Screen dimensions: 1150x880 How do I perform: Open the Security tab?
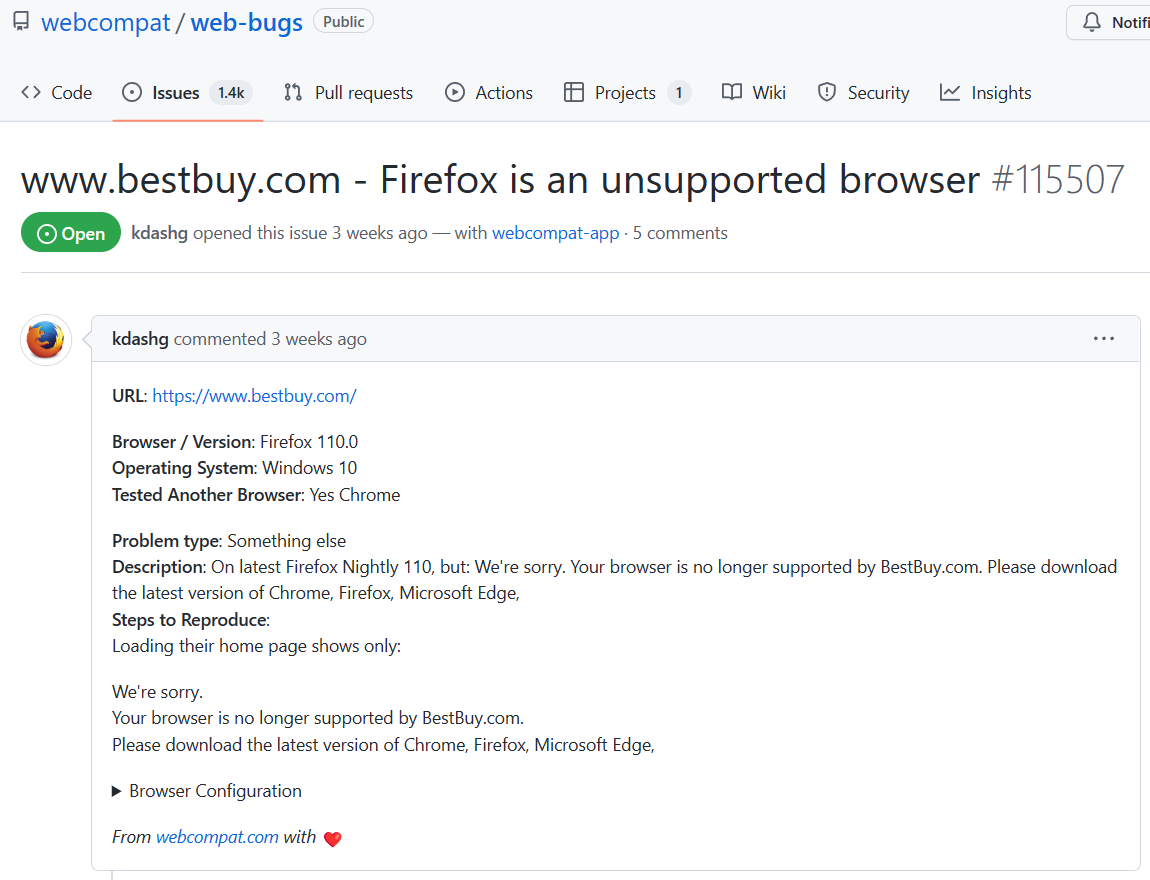tap(864, 93)
